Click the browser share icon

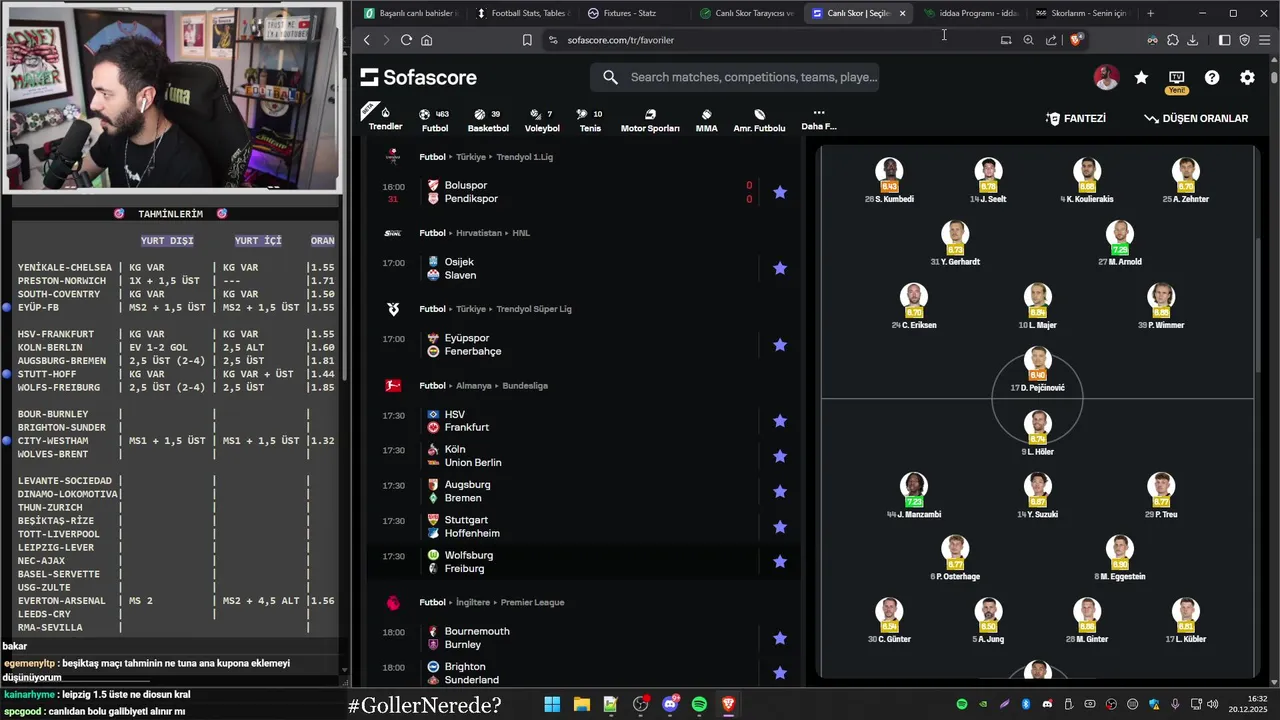pos(1051,40)
